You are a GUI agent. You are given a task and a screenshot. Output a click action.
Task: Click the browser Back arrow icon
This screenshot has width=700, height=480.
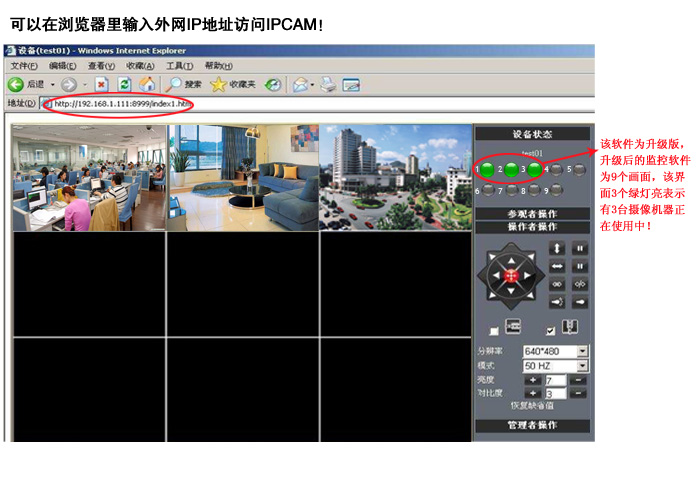pyautogui.click(x=16, y=85)
